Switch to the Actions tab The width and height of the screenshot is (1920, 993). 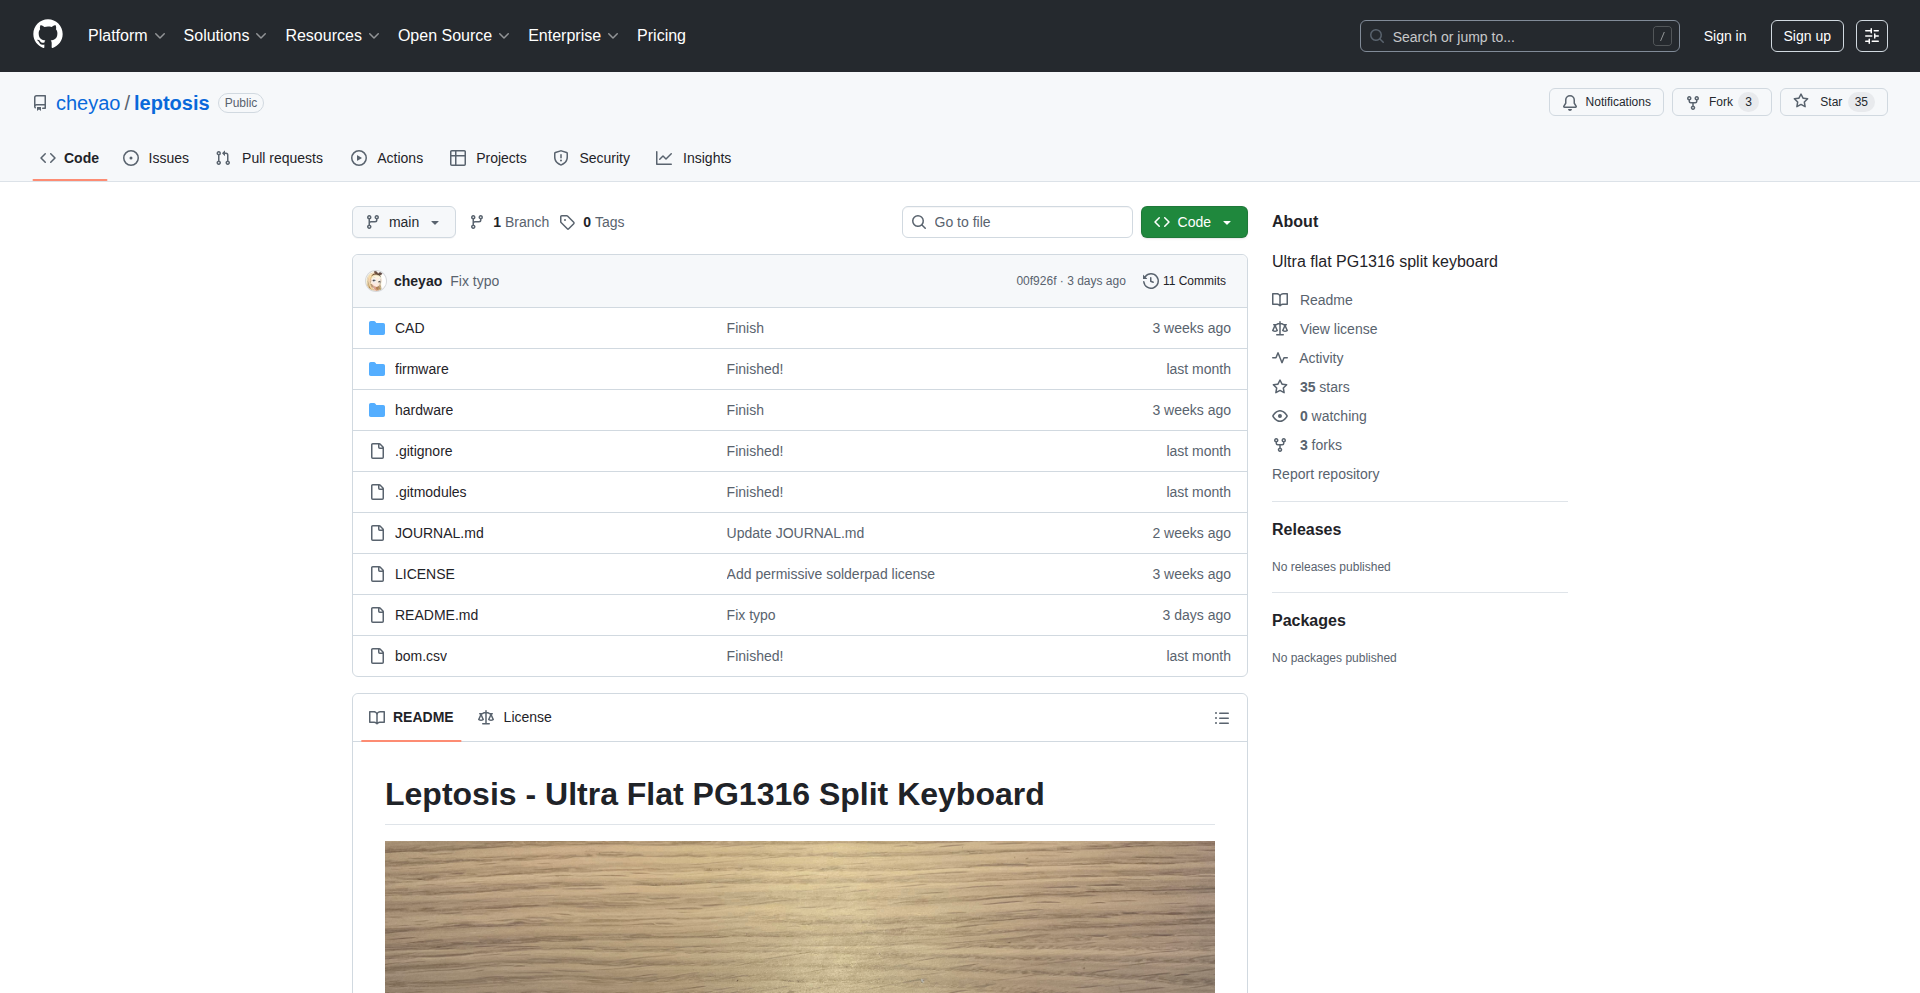pos(387,158)
